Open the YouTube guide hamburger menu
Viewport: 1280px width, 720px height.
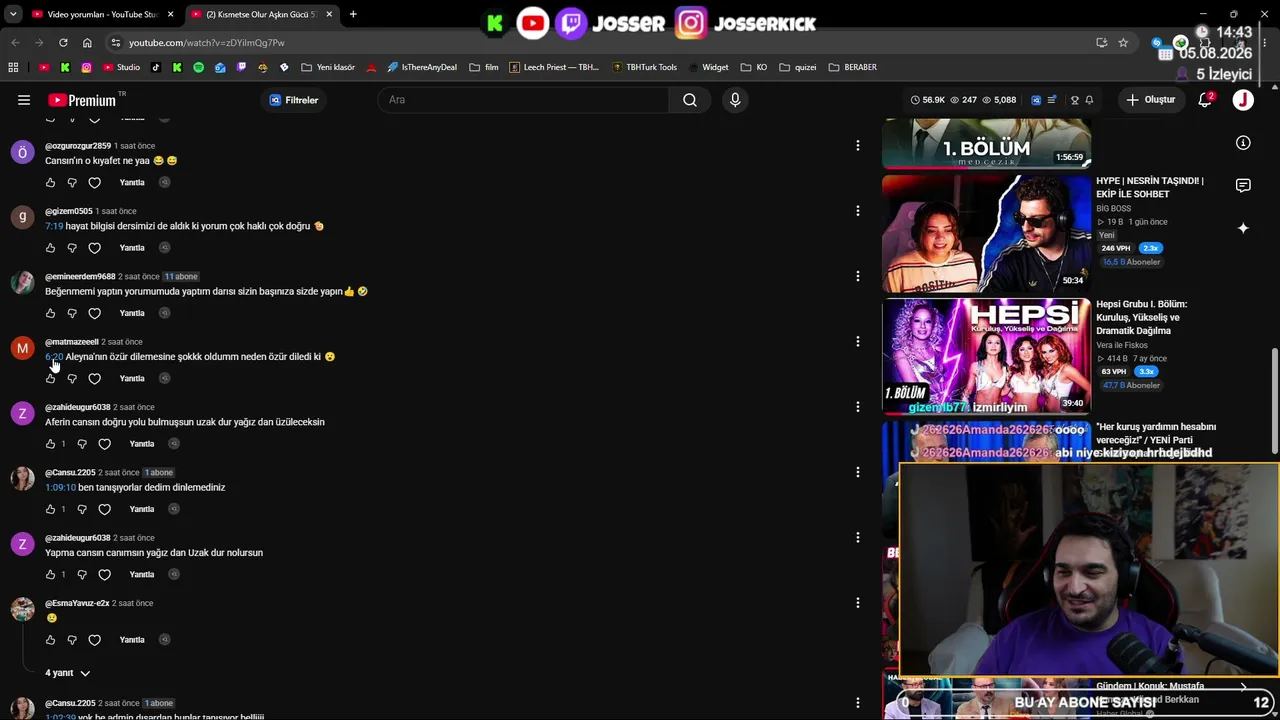point(24,100)
